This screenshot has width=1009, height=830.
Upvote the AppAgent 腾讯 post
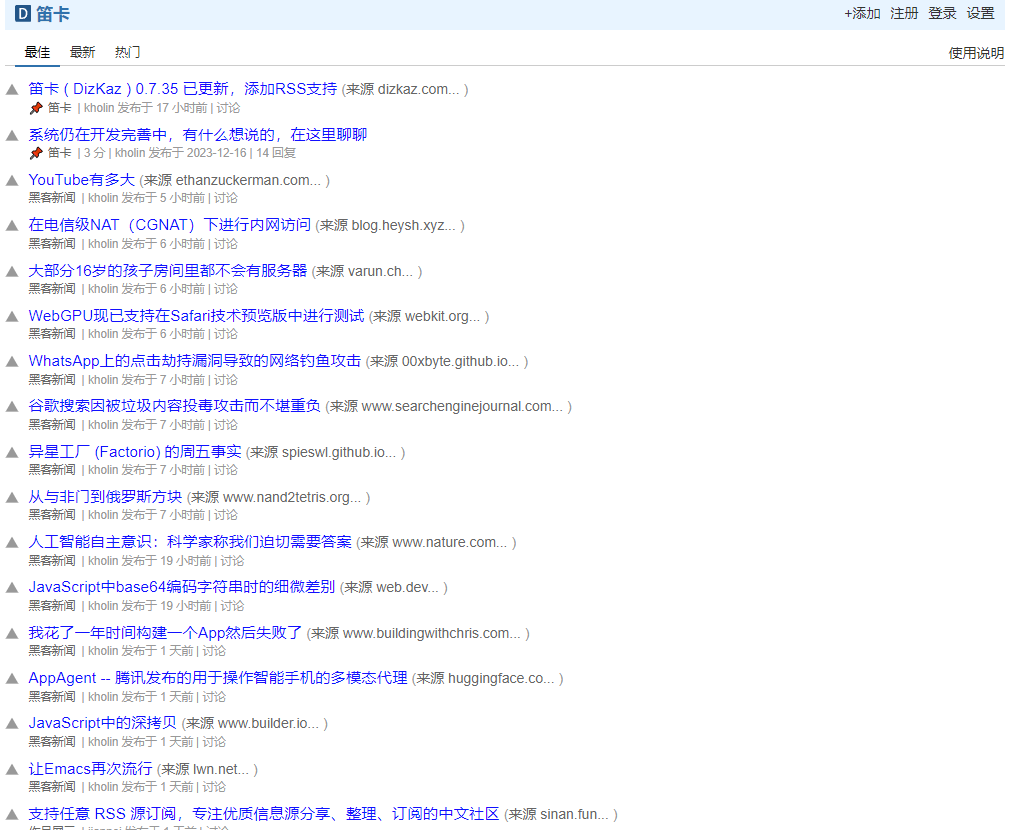[11, 678]
